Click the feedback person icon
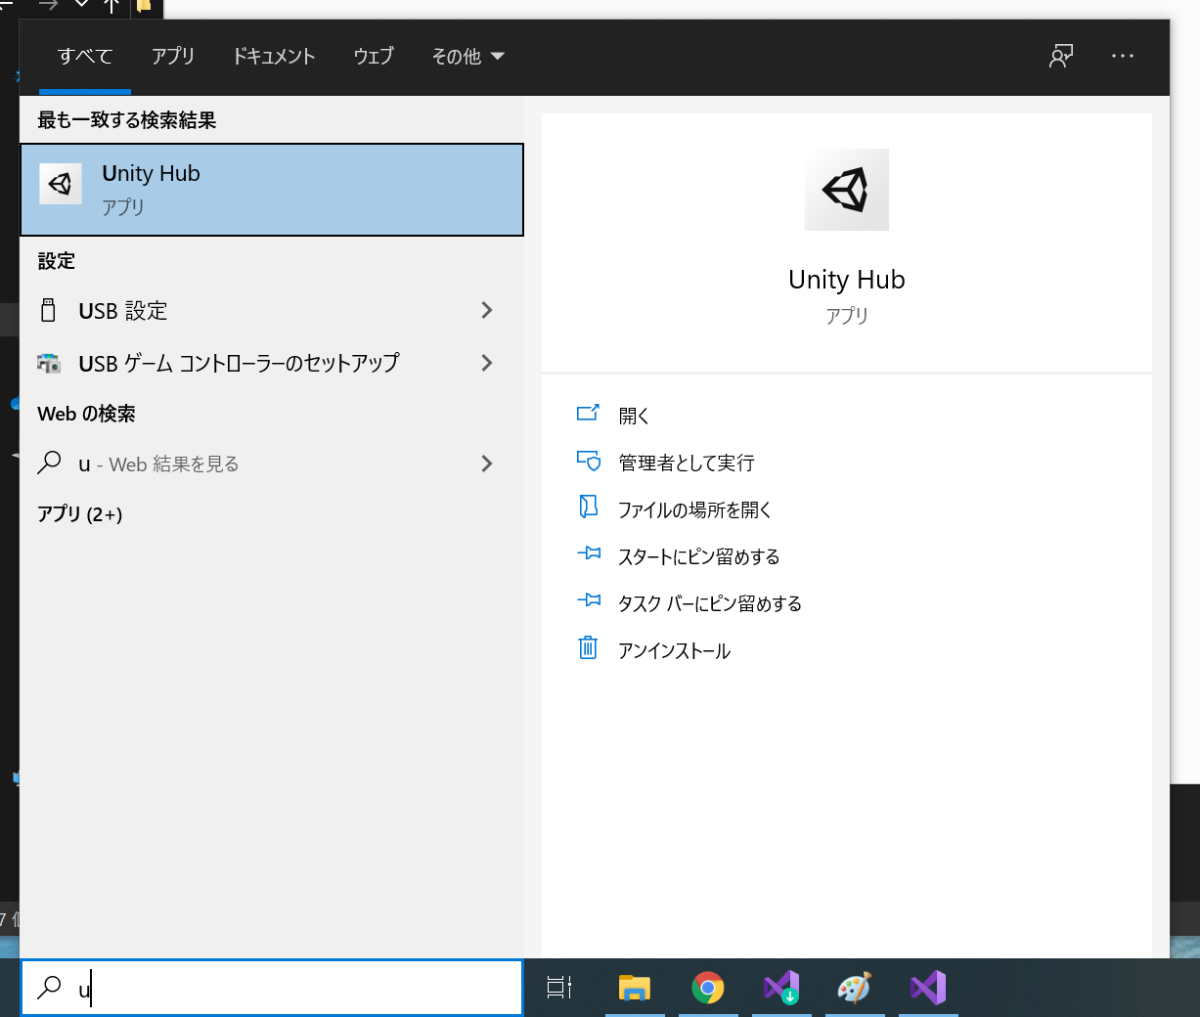The image size is (1200, 1017). pos(1061,56)
